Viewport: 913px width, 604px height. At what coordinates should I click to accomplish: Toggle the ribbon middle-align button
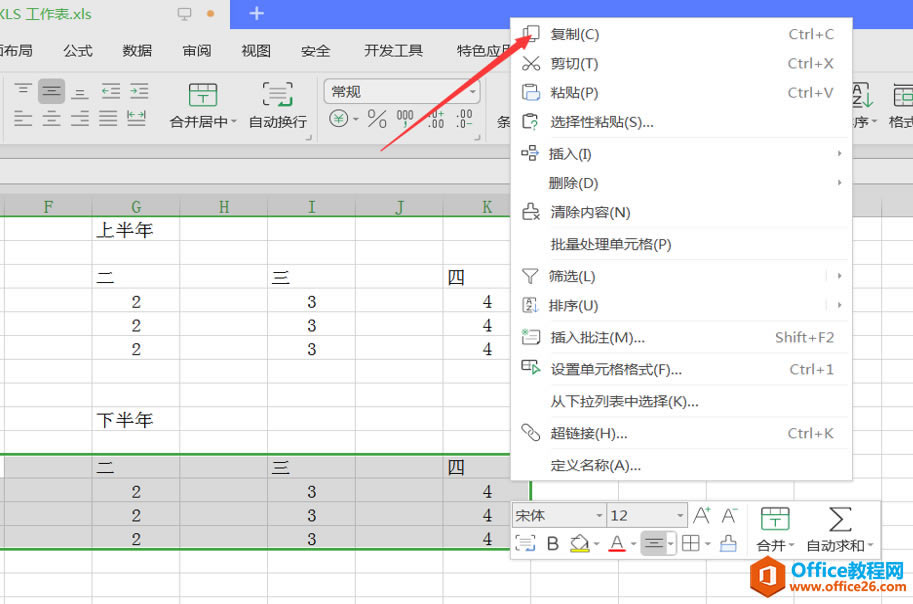(x=51, y=91)
